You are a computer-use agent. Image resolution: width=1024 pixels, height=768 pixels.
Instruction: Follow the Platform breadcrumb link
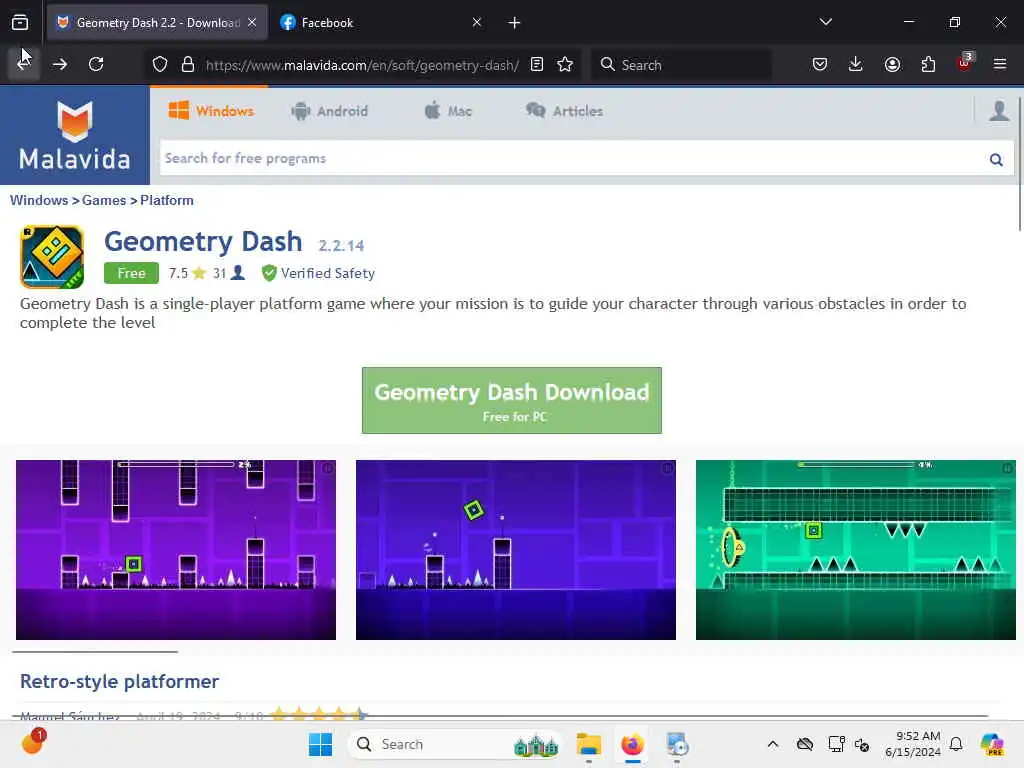167,200
